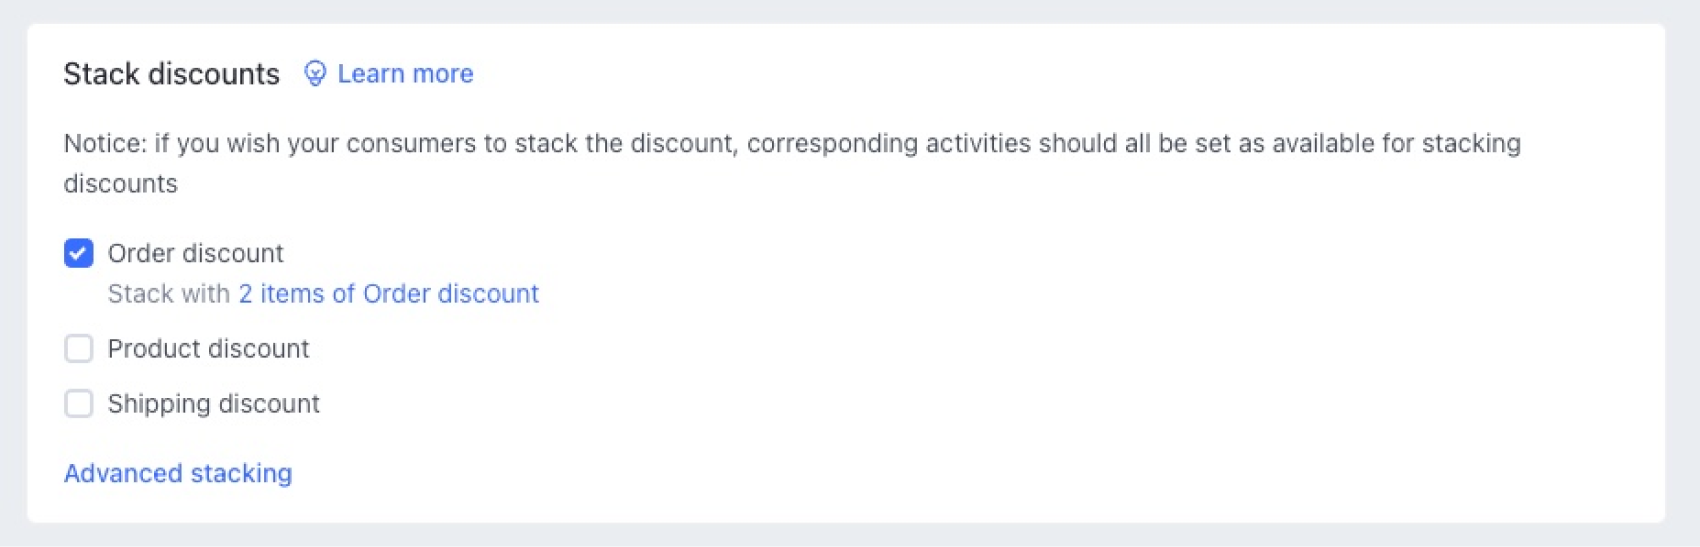Uncheck the Order discount checkbox
Viewport: 1700px width, 547px height.
[x=79, y=253]
